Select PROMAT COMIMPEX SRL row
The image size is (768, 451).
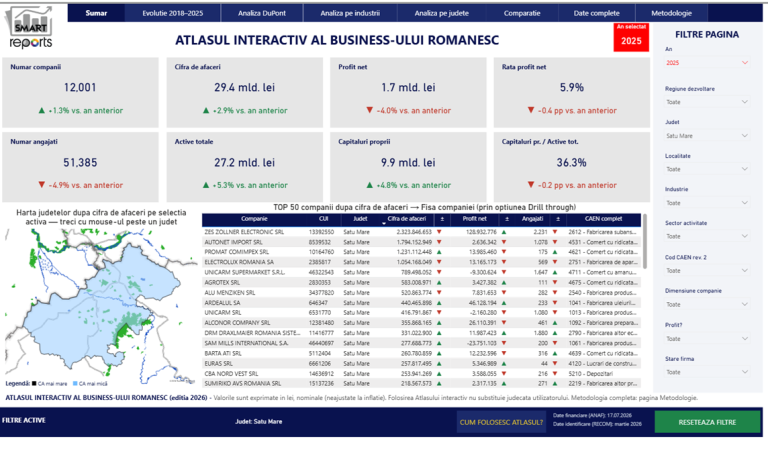421,252
